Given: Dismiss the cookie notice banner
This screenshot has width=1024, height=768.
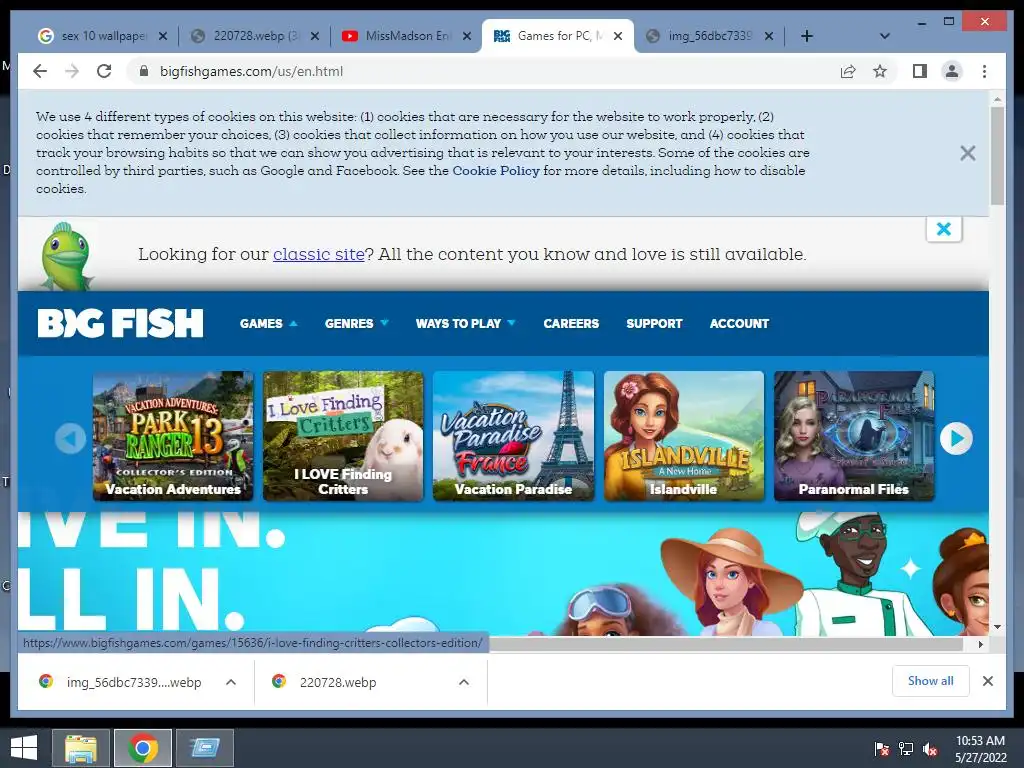Looking at the screenshot, I should tap(967, 153).
